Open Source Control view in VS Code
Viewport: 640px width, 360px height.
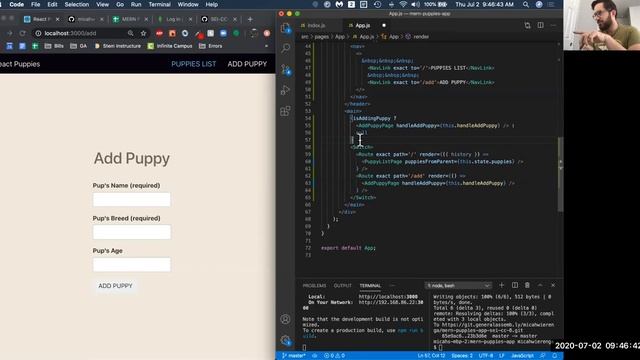pyautogui.click(x=286, y=69)
